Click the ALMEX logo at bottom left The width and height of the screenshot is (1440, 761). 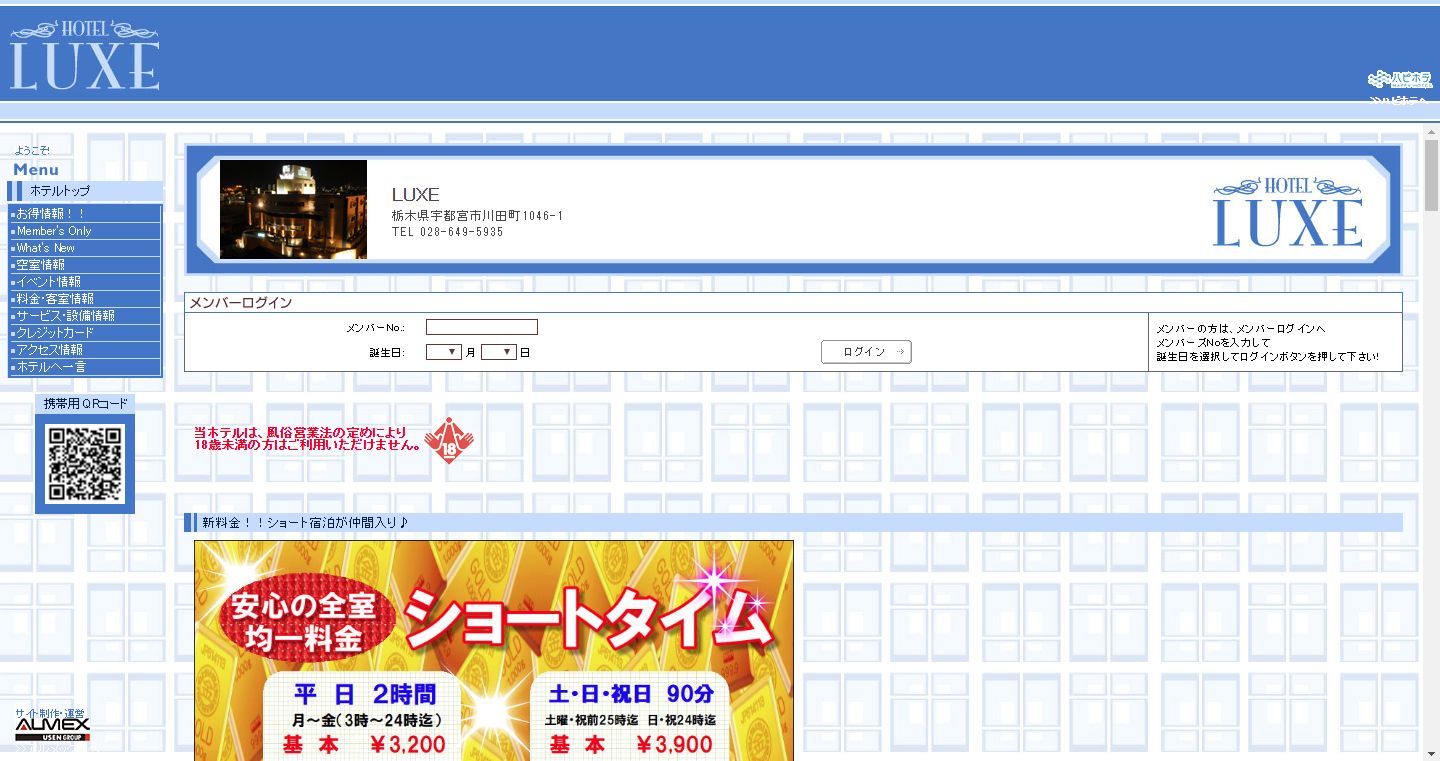[x=52, y=727]
